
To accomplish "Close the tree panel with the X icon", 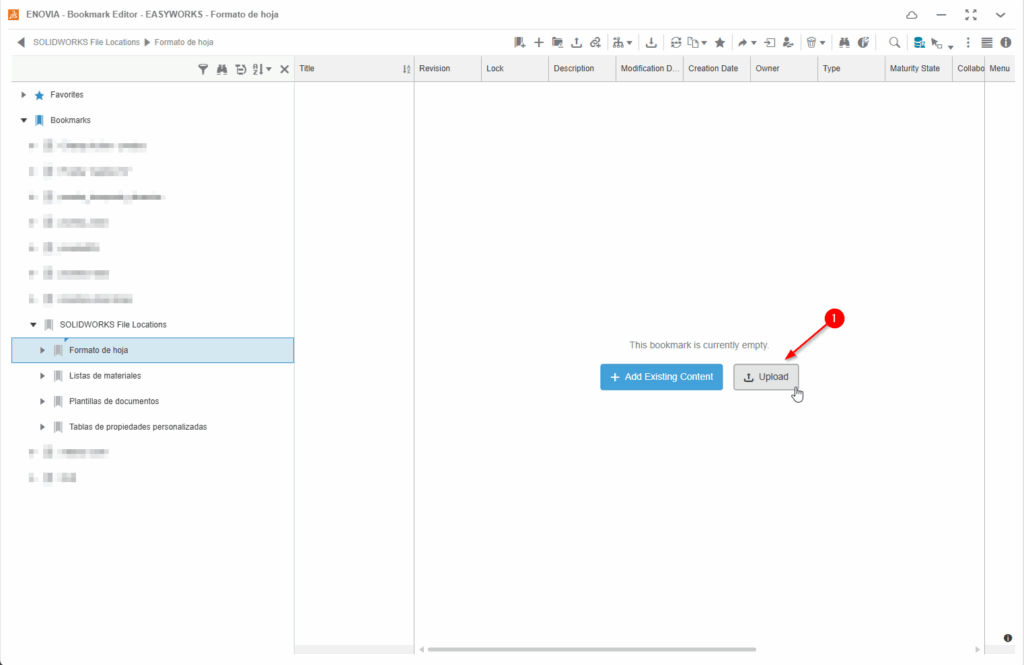I will [284, 69].
